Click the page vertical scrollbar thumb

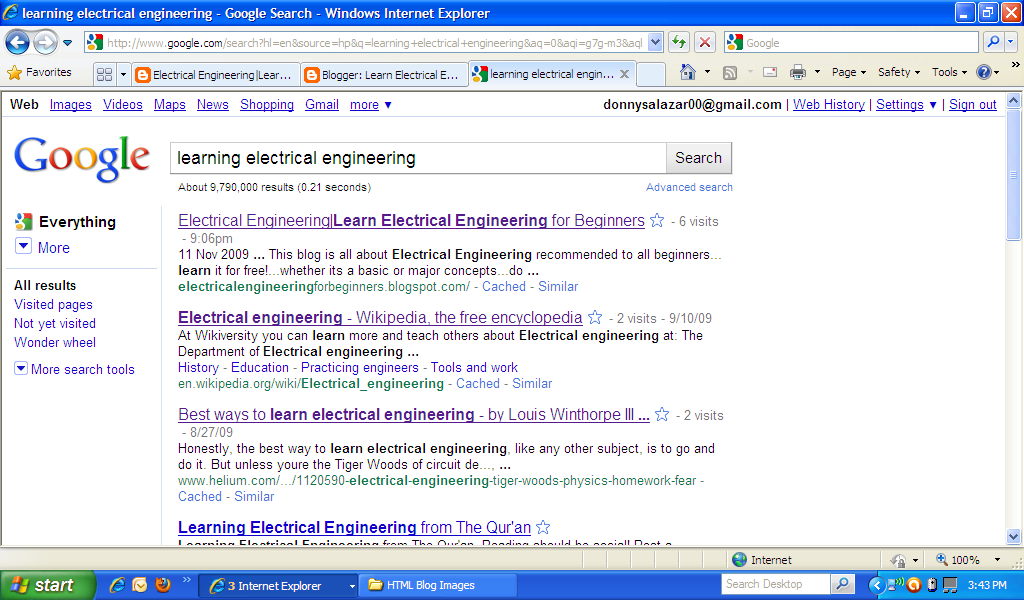tap(1013, 175)
